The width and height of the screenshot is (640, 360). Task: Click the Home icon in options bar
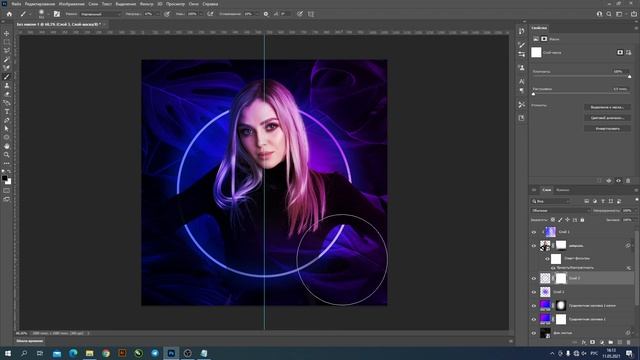[9, 14]
